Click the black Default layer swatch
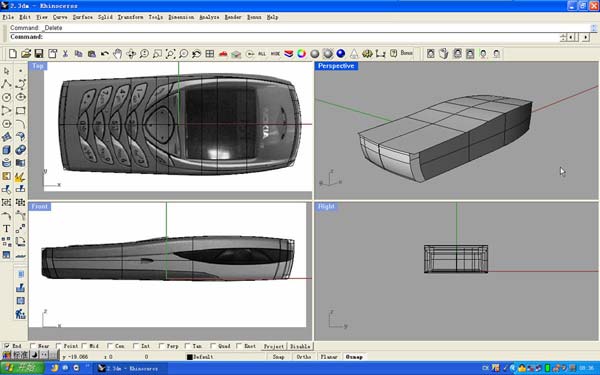Screen dimensions: 600x375 pos(189,357)
